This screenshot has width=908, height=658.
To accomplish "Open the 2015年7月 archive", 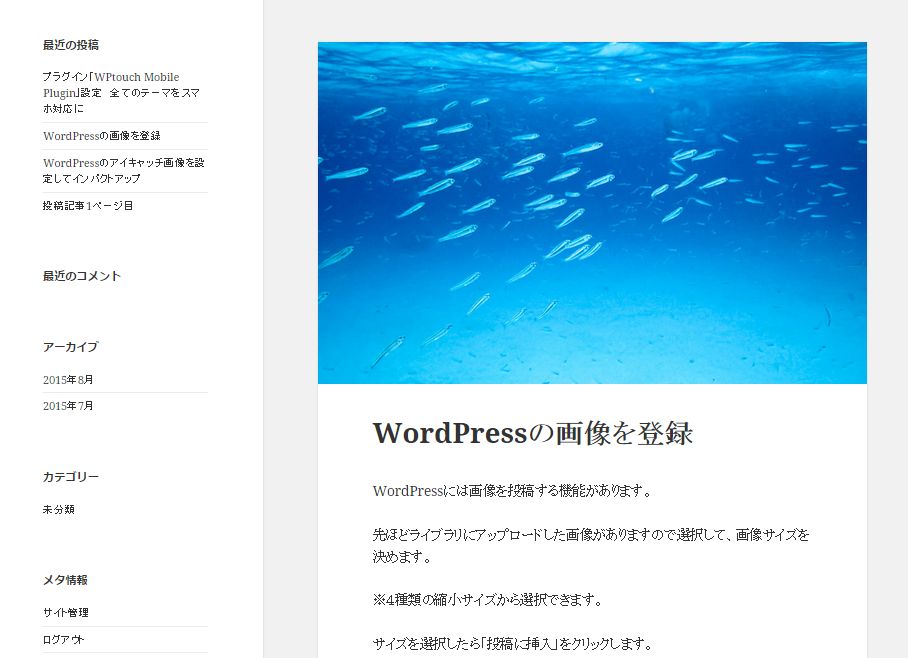I will 68,406.
